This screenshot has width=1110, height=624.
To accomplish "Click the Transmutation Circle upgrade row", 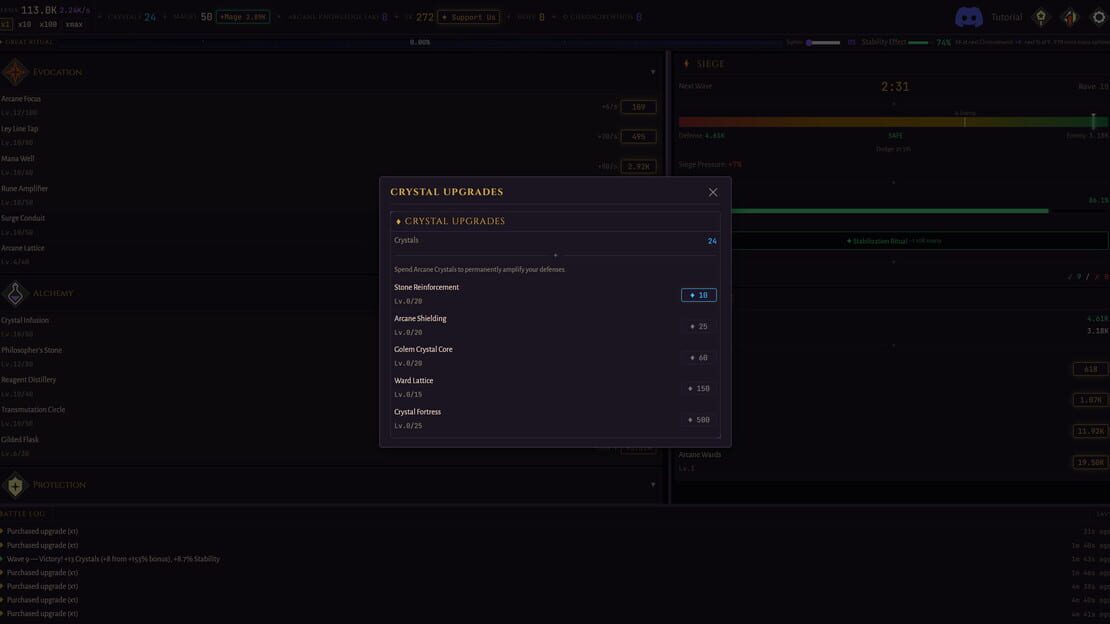I will [x=327, y=416].
